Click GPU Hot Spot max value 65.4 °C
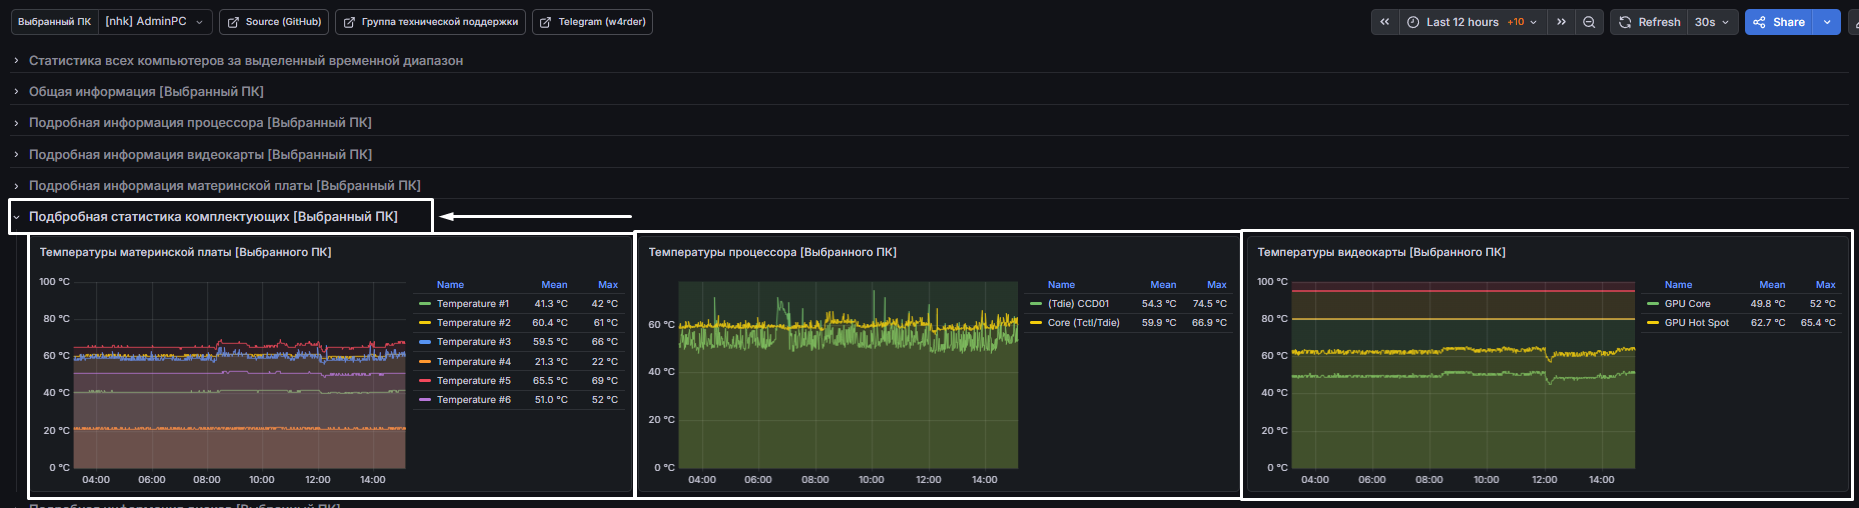1859x508 pixels. (x=1818, y=323)
